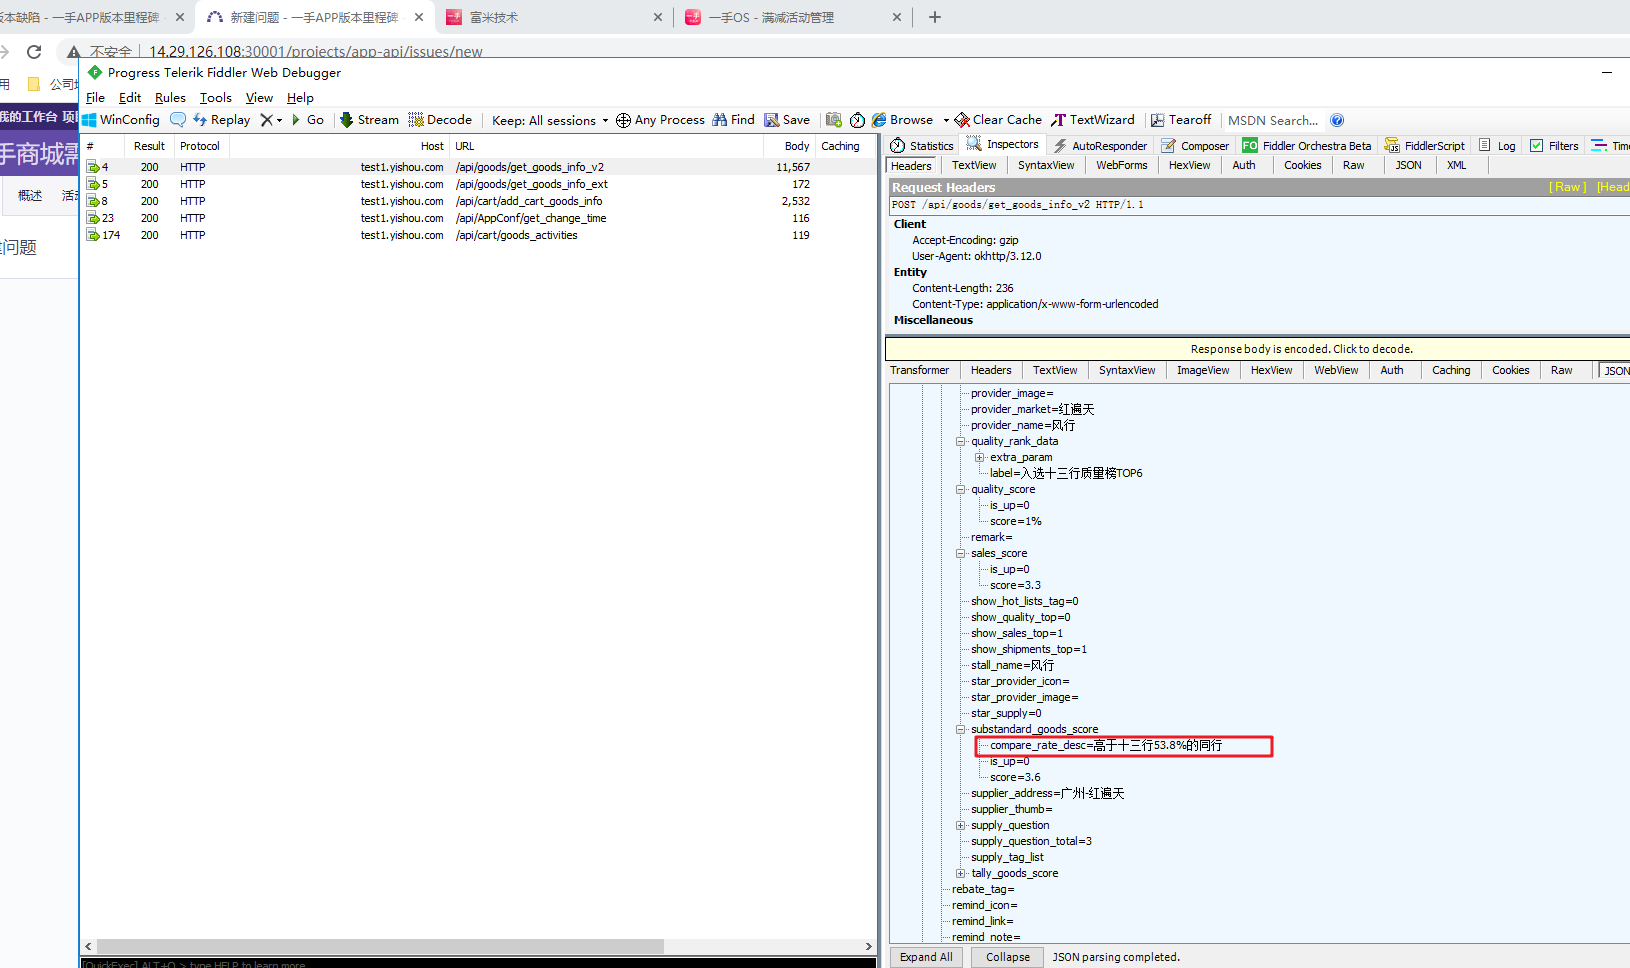This screenshot has height=968, width=1630.
Task: Toggle Decode in the toolbar
Action: [440, 120]
